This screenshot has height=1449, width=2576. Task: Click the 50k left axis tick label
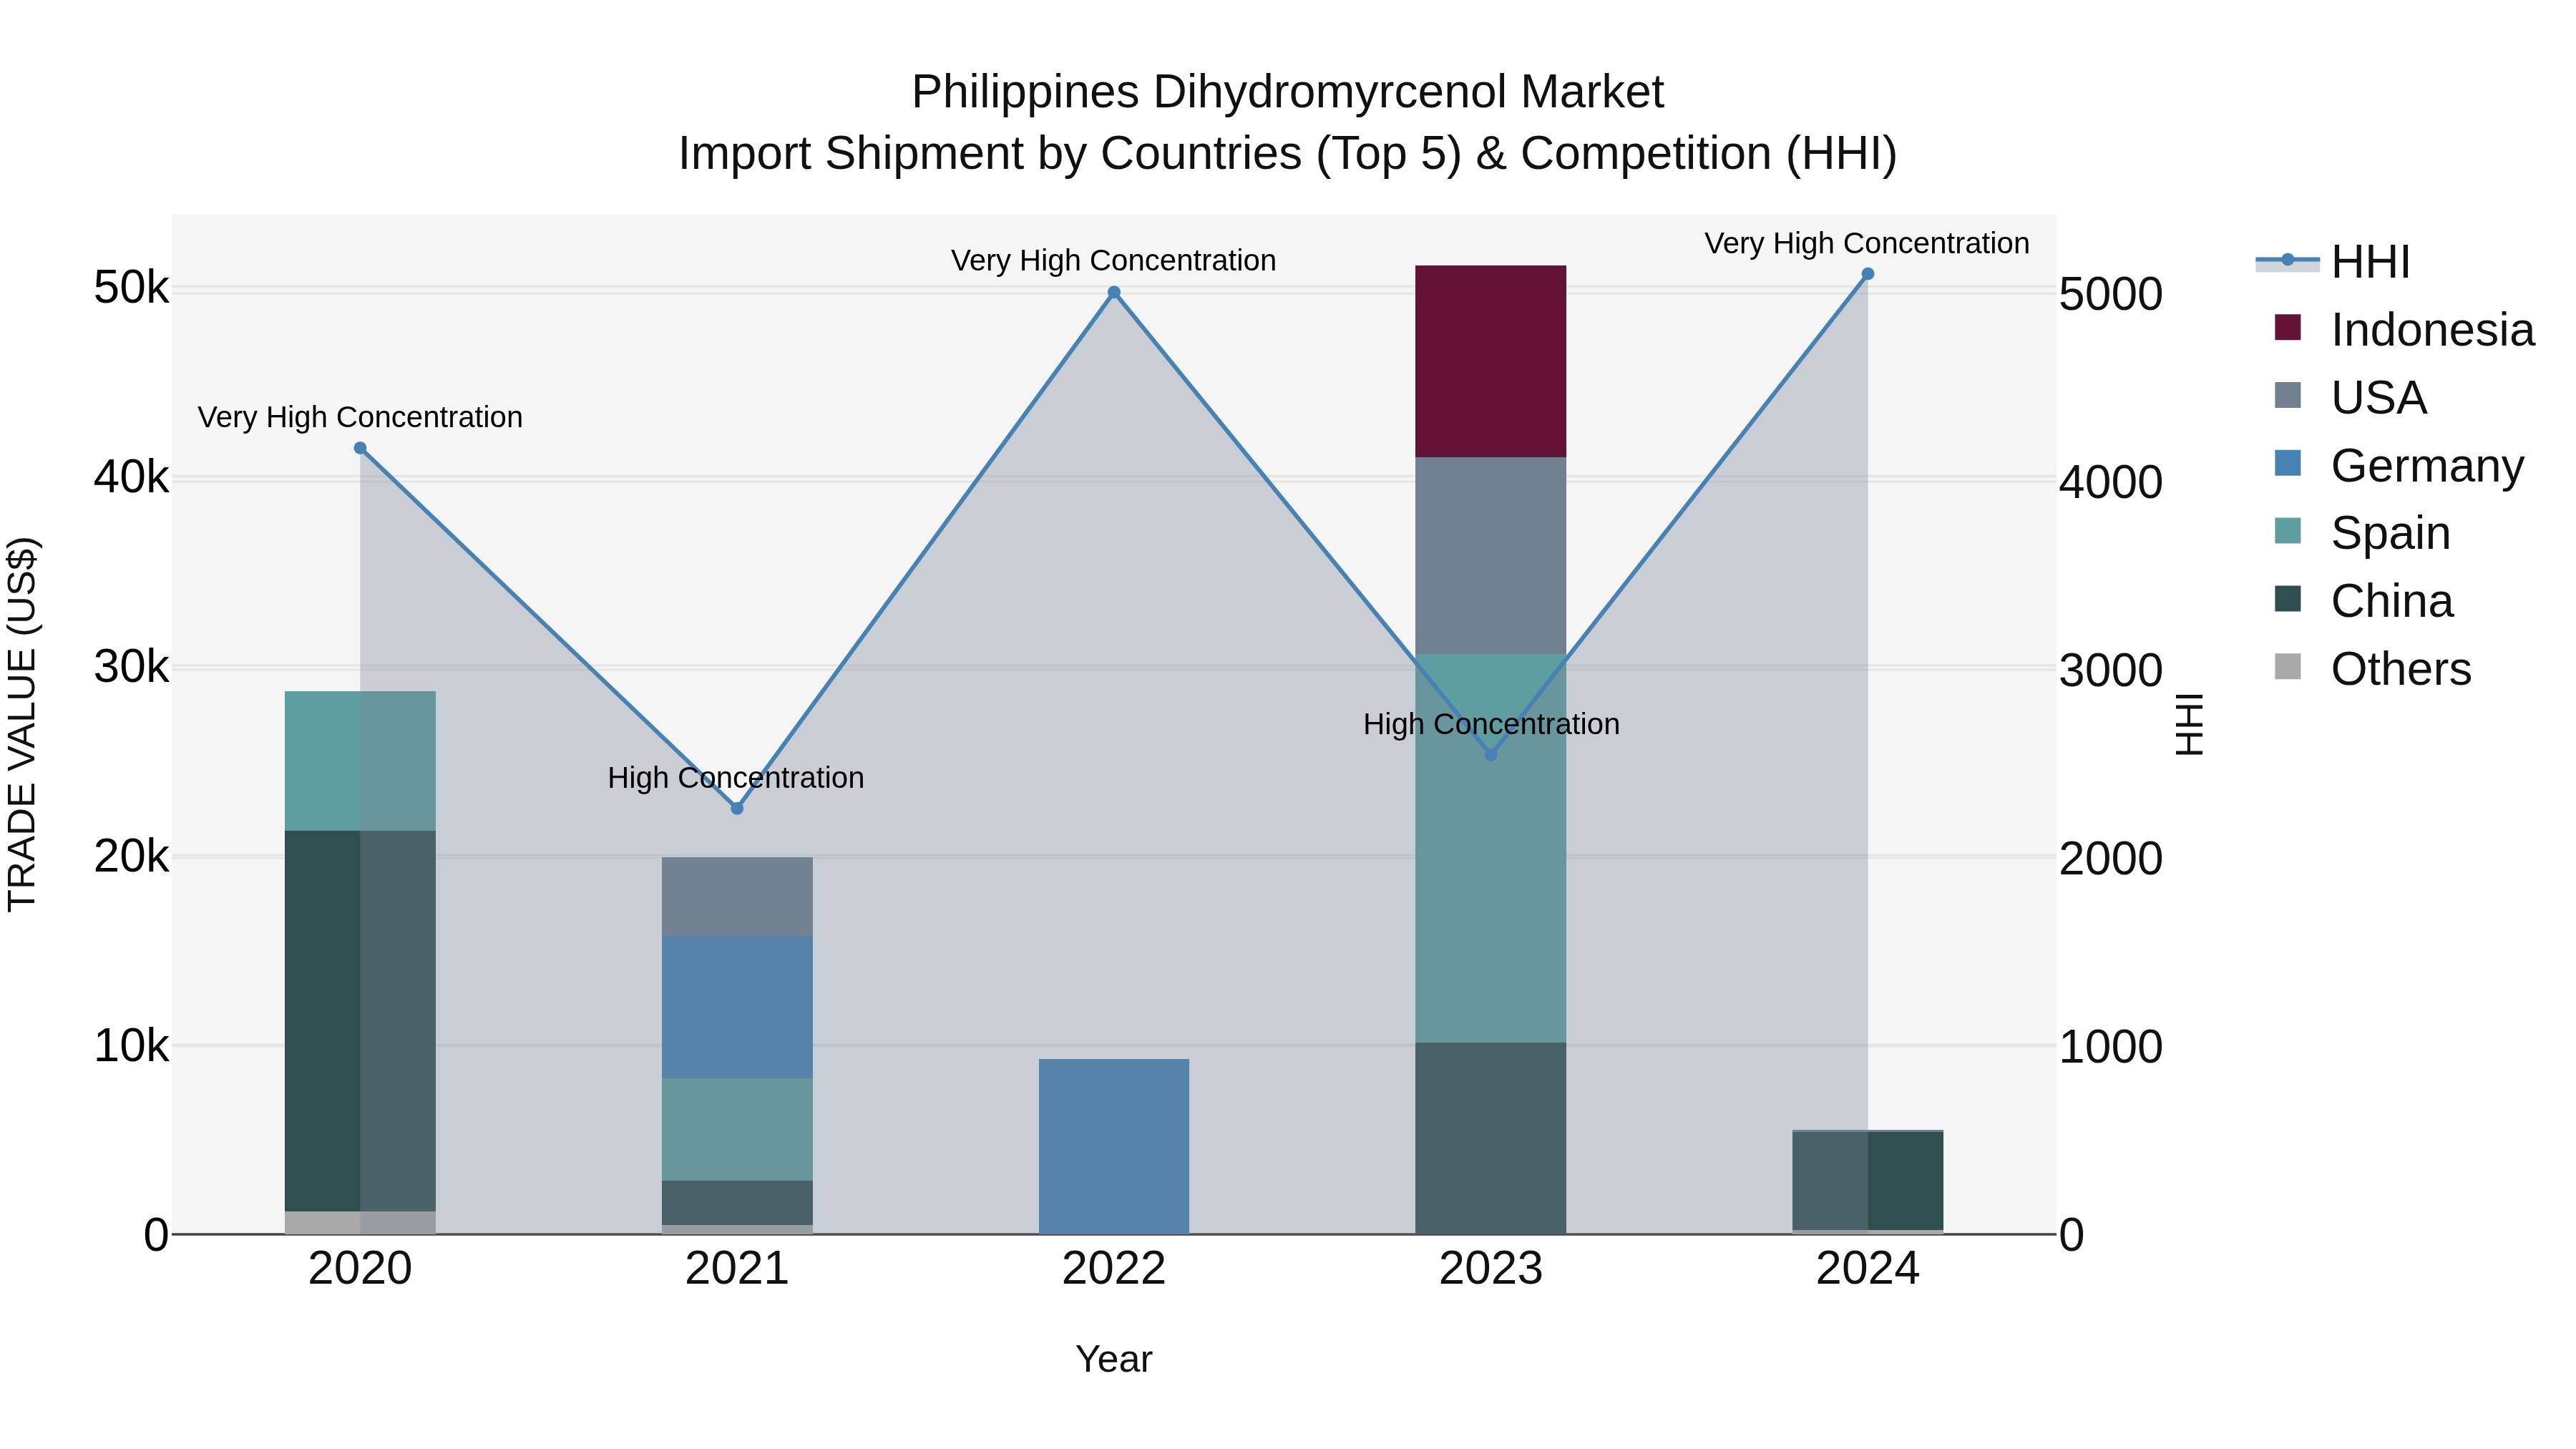tap(131, 288)
